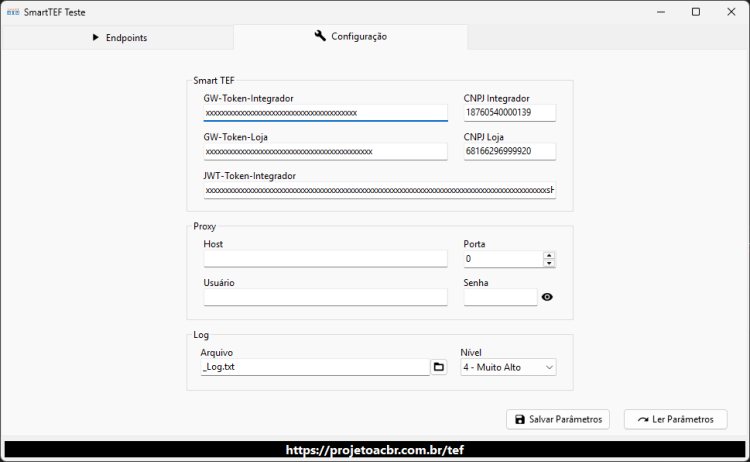Click the Salvar Parâmetros button
The width and height of the screenshot is (750, 462).
point(558,419)
